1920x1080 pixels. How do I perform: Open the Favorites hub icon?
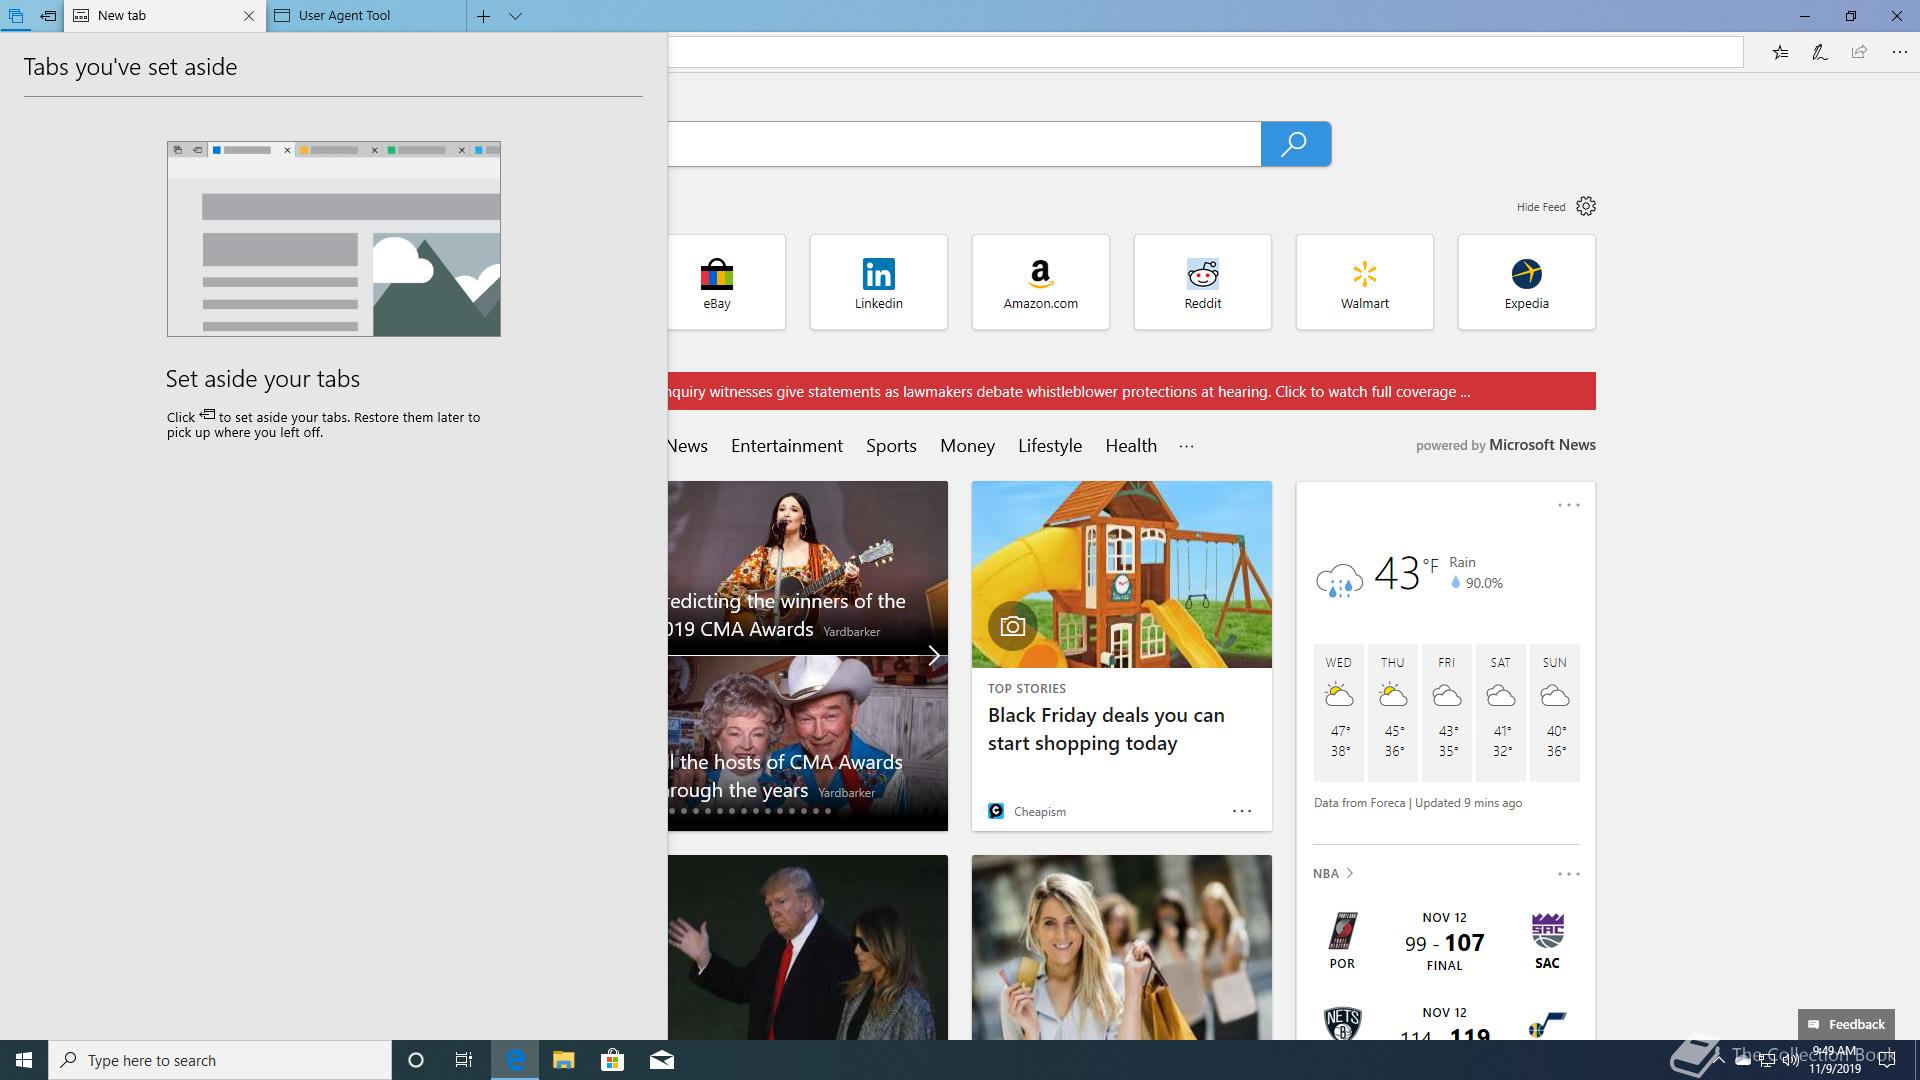(1780, 52)
